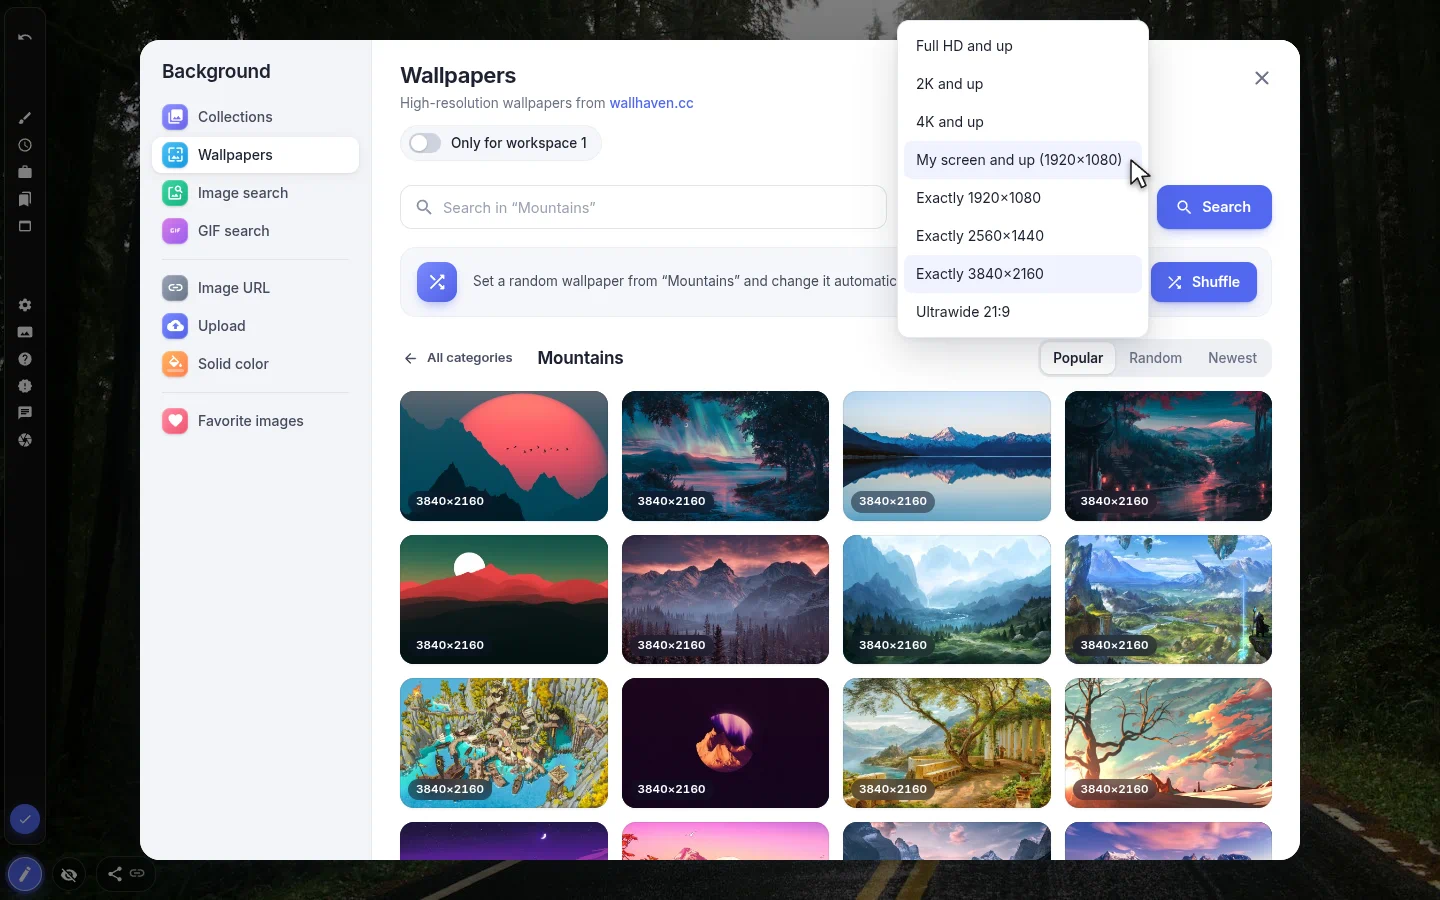Select Exactly 2560×1440 option
This screenshot has height=900, width=1440.
(x=1023, y=236)
